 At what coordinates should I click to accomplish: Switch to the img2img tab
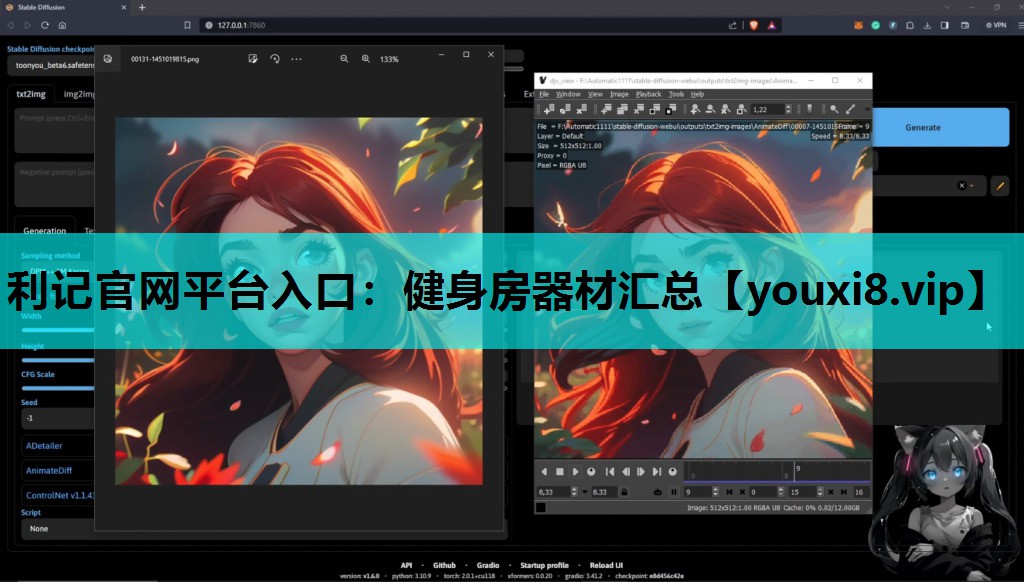coord(78,94)
